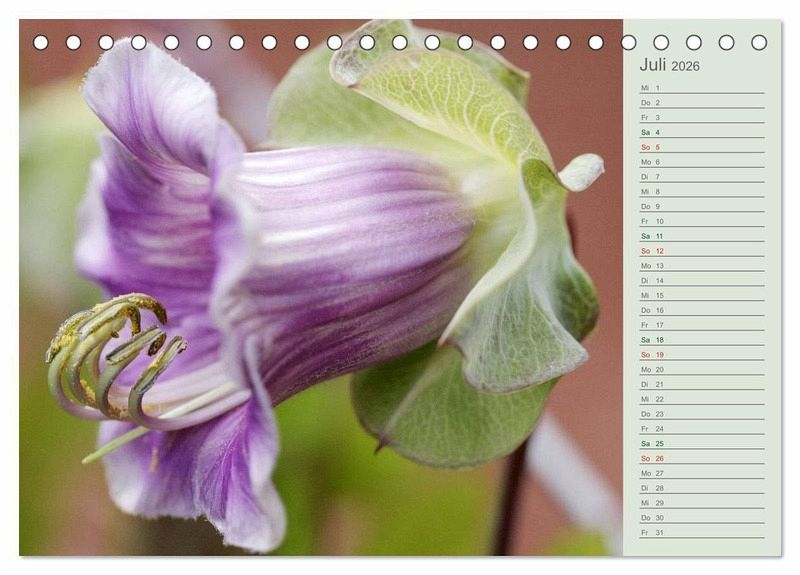Pick the "Mi 8" date line
The width and height of the screenshot is (800, 575).
click(x=702, y=191)
